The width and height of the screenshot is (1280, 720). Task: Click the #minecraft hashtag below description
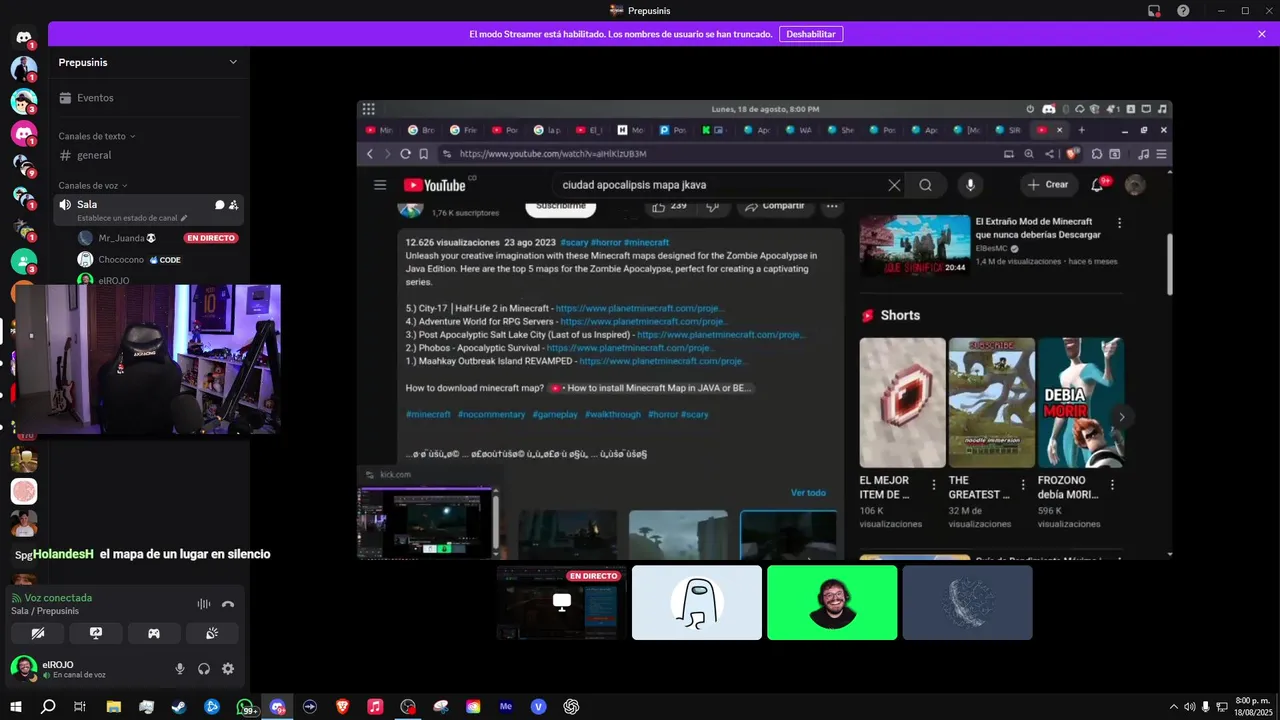click(x=428, y=414)
